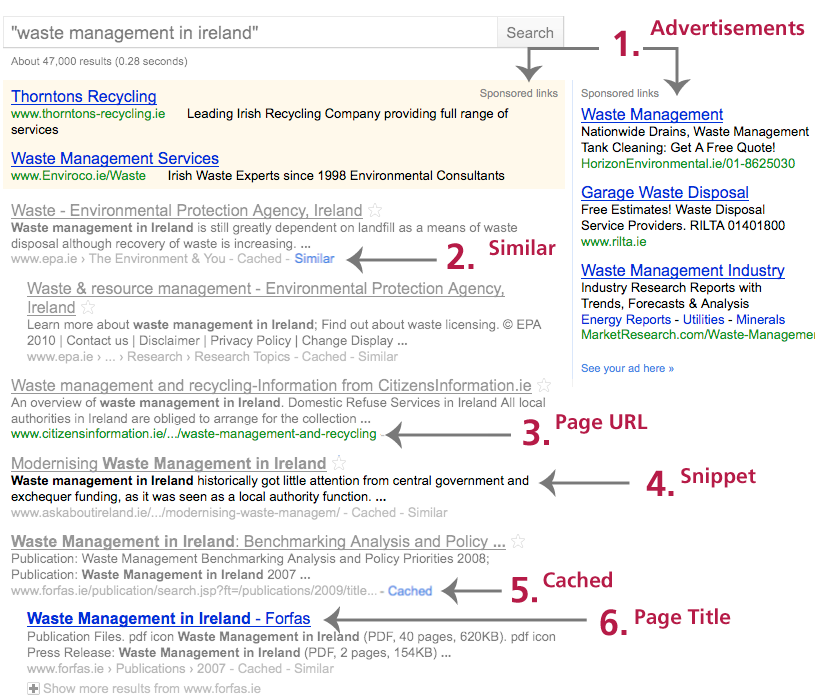Open 'Waste - Environmental Protection Agency, Ireland' result

pos(187,210)
